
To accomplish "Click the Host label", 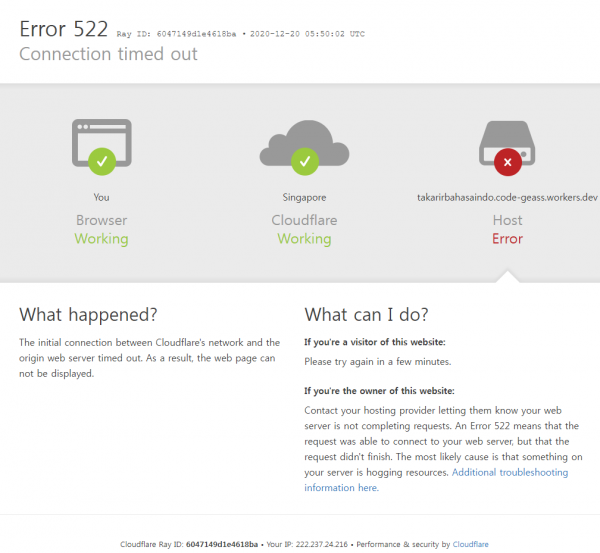I will coord(507,220).
